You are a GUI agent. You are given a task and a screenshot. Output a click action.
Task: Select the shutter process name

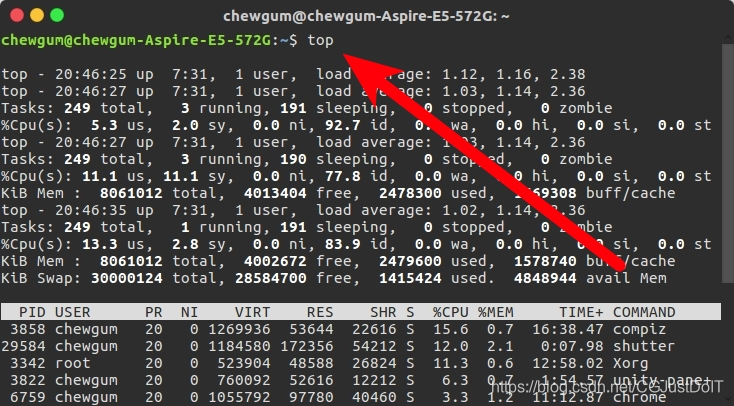coord(644,347)
